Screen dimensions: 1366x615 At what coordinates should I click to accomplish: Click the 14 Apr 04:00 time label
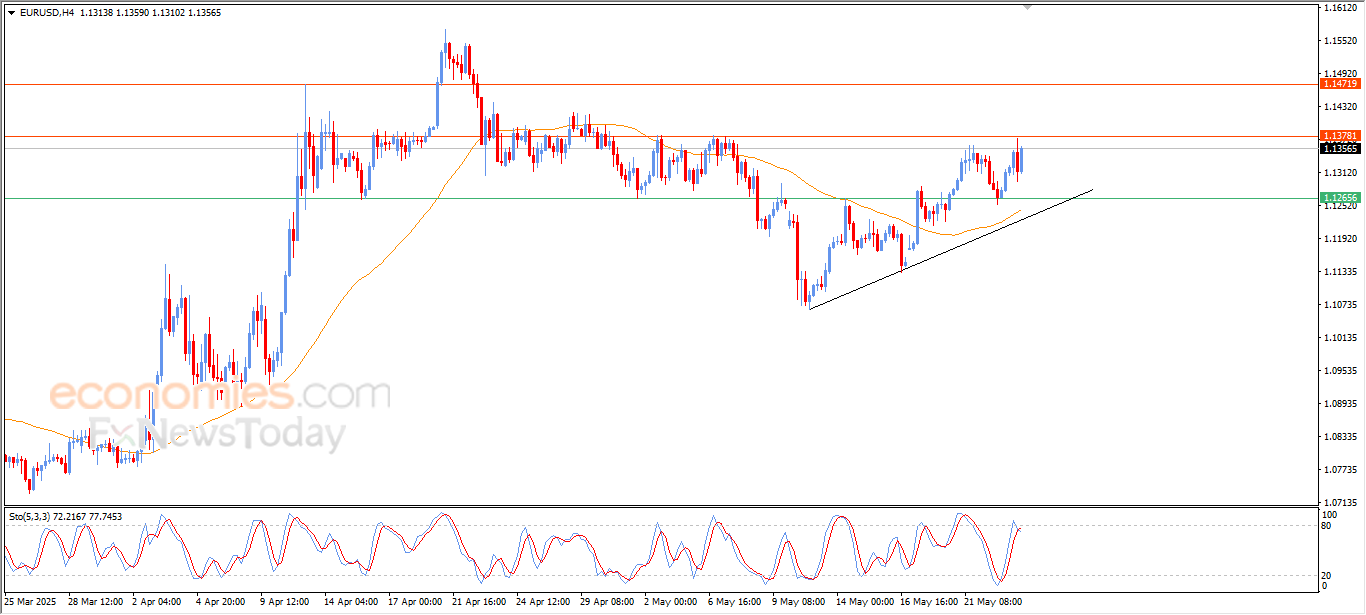pos(353,603)
